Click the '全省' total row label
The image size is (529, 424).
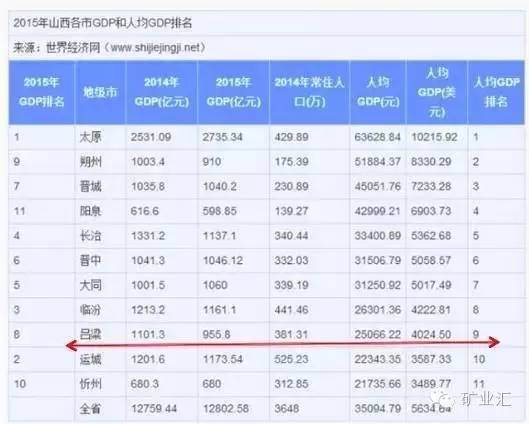[x=90, y=409]
